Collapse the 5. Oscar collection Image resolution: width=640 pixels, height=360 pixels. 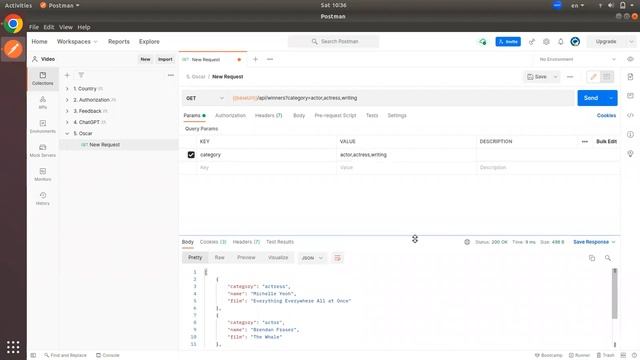coord(67,133)
